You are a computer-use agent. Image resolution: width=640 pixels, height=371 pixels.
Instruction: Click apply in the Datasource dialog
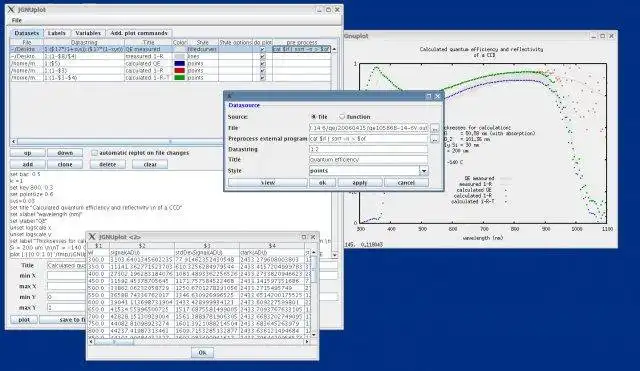point(360,183)
